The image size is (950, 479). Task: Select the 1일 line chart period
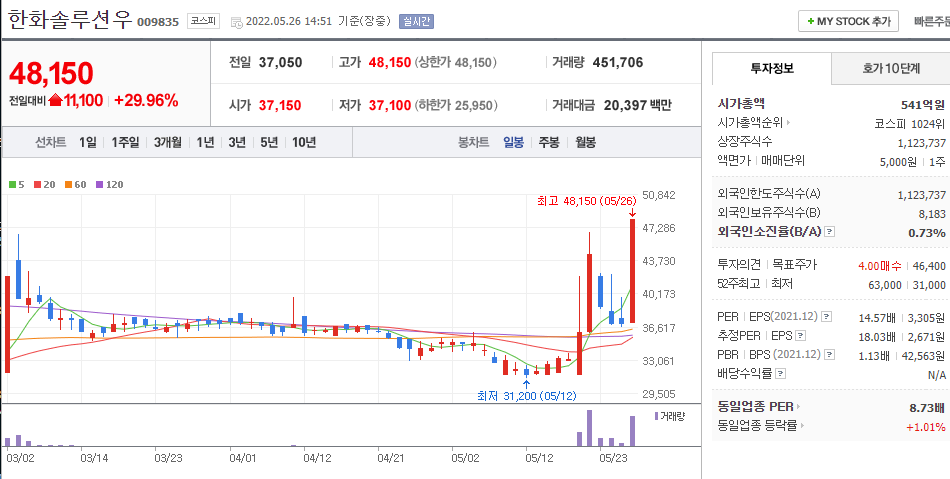pos(87,143)
